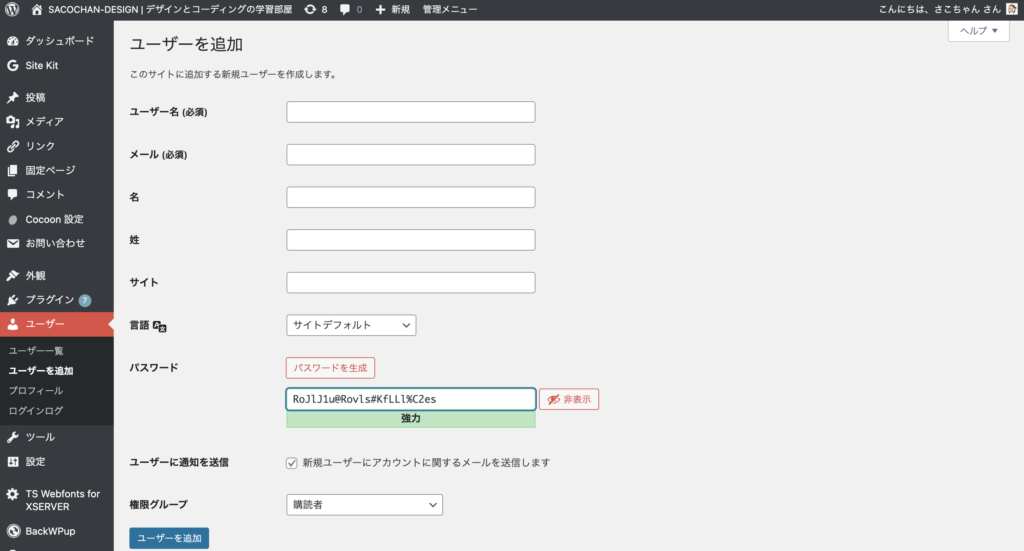Select Profile in the Users submenu

coord(36,391)
